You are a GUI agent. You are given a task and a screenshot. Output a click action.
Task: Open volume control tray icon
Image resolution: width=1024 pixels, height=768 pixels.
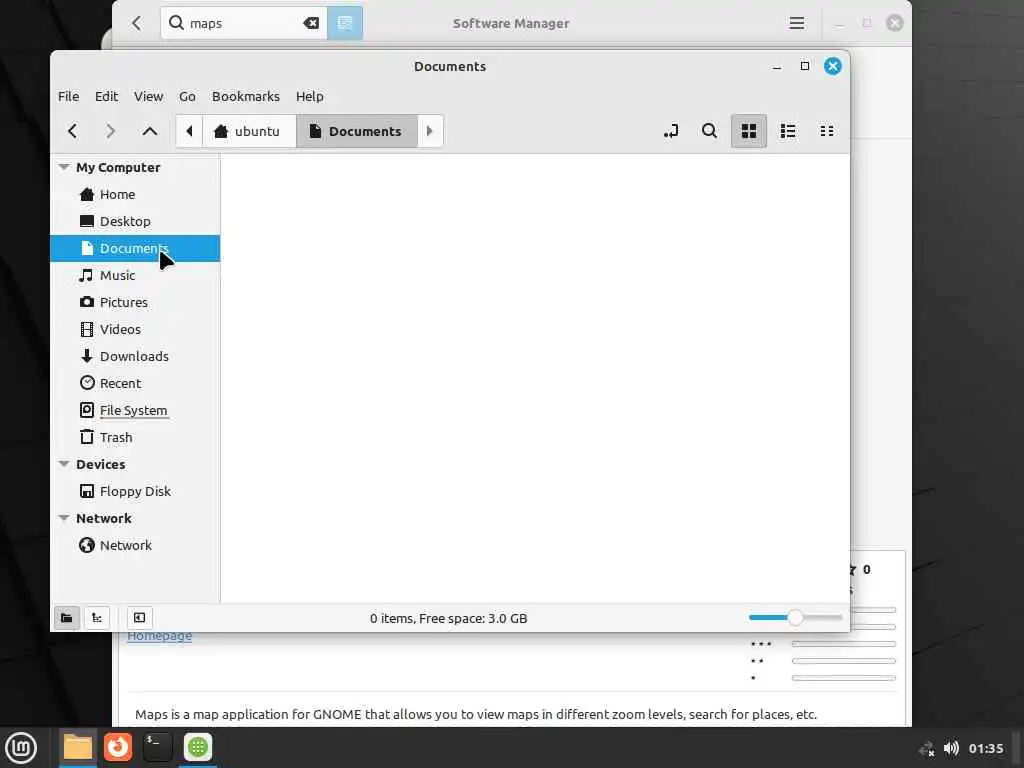coord(952,748)
